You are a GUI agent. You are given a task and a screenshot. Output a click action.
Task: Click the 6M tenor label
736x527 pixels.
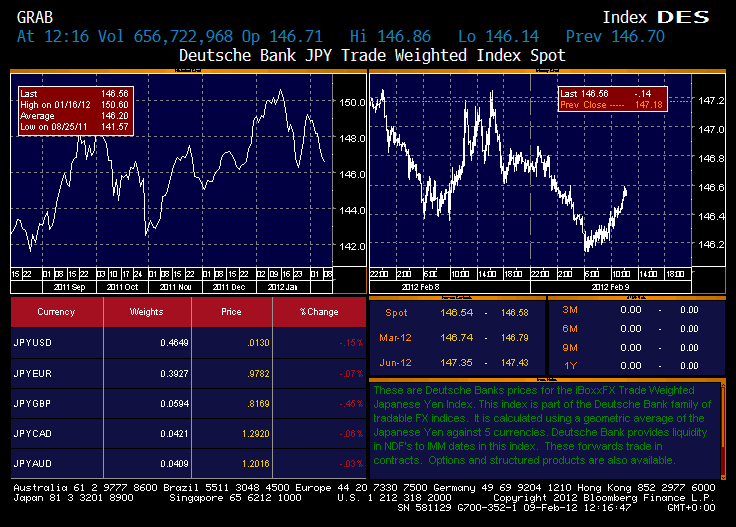click(570, 328)
